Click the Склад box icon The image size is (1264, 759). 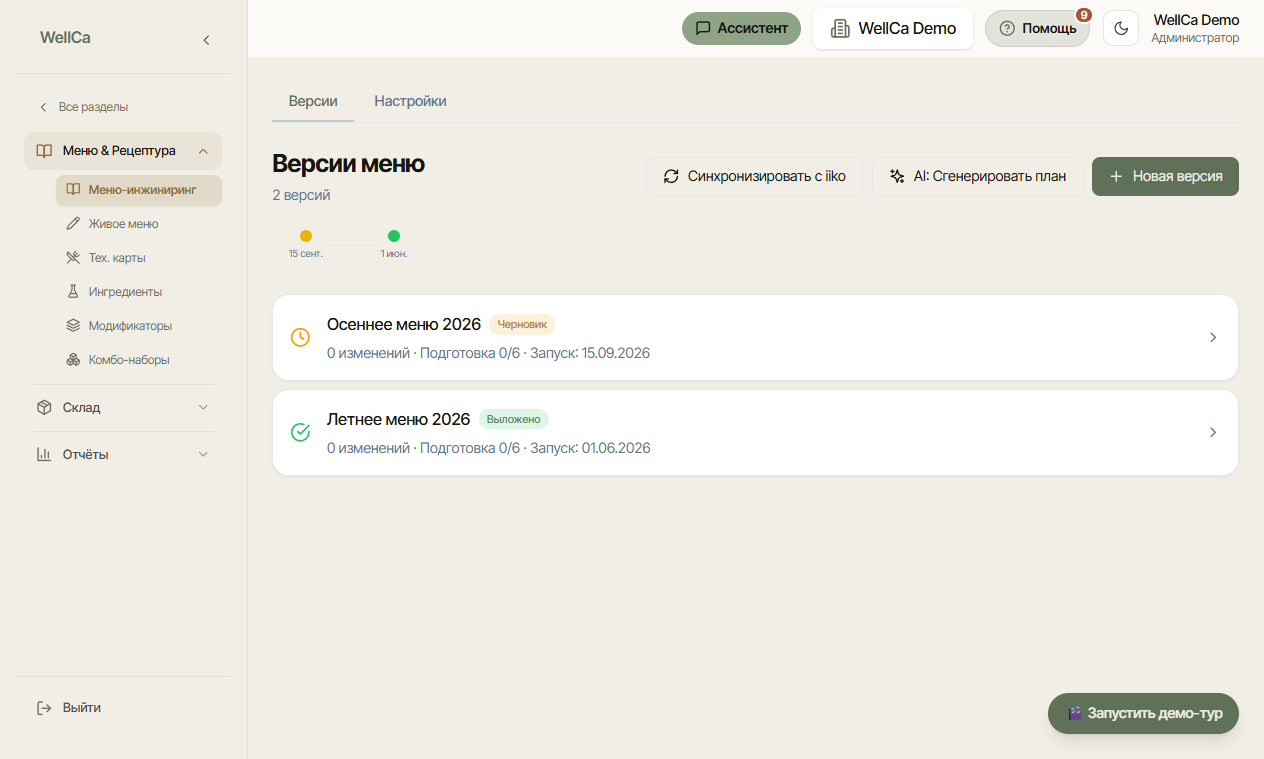click(x=44, y=408)
